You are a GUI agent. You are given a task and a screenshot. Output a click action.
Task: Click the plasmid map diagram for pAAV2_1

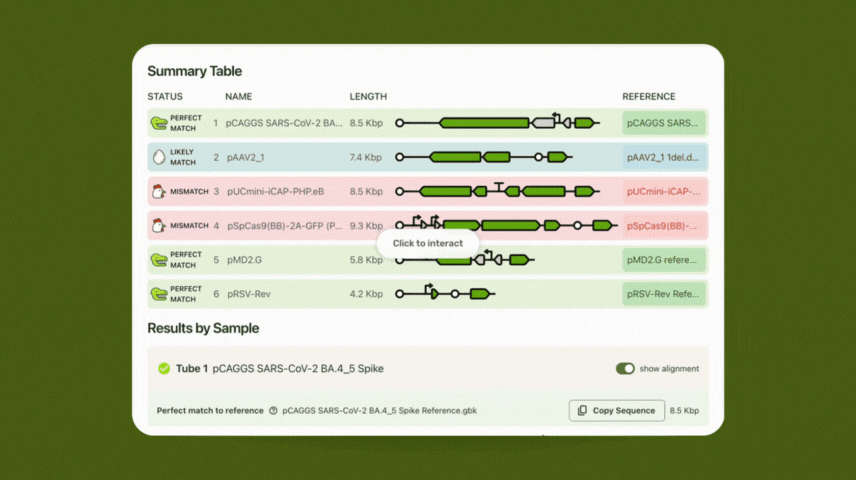pyautogui.click(x=484, y=157)
